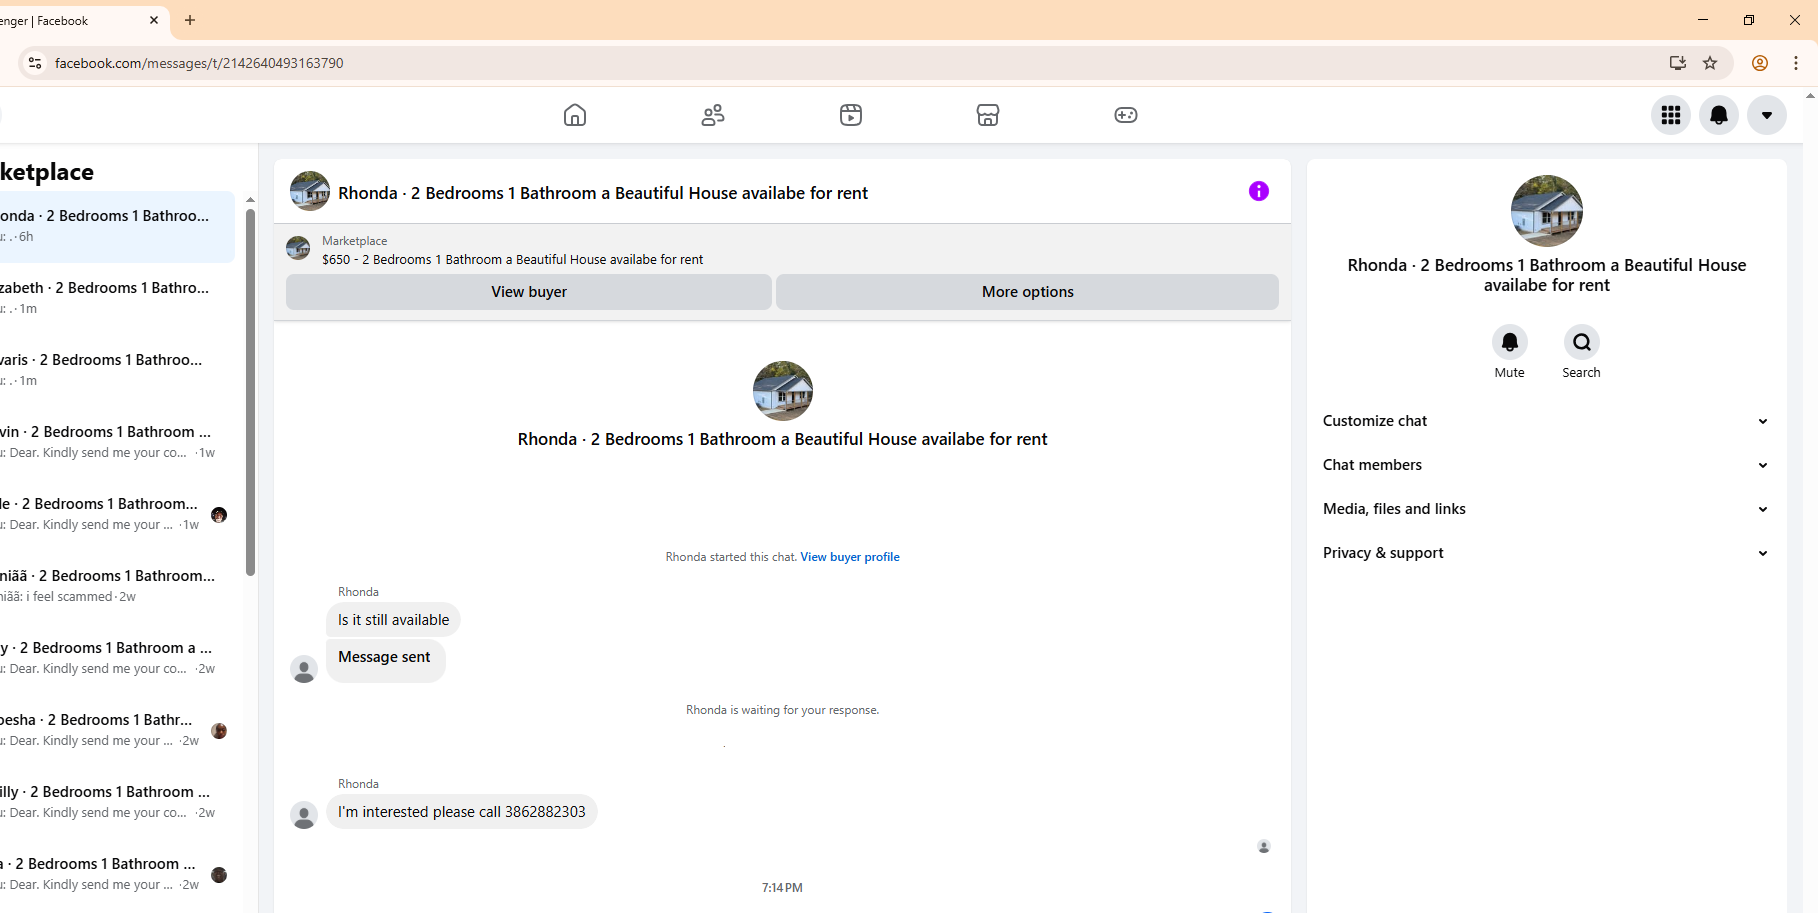The height and width of the screenshot is (913, 1818).
Task: Click the Marketplace listing small thumbnail
Action: 298,248
